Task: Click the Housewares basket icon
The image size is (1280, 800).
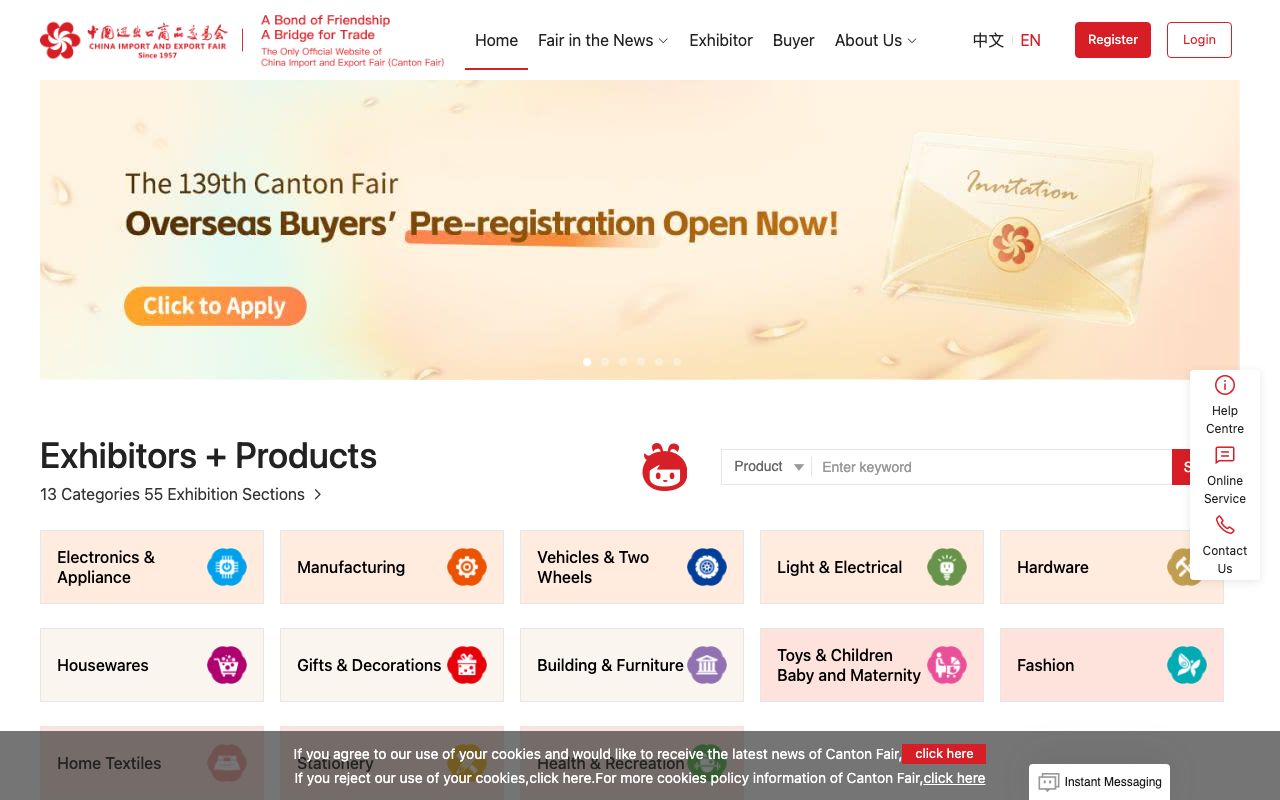Action: pyautogui.click(x=227, y=665)
